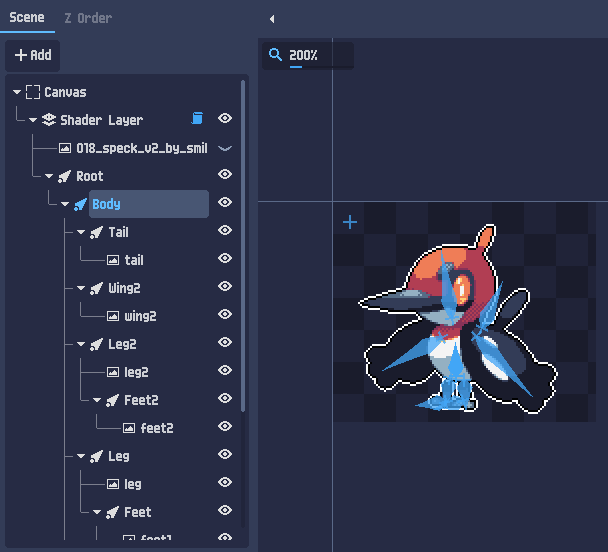608x552 pixels.
Task: Hide the Body bone
Action: [225, 202]
